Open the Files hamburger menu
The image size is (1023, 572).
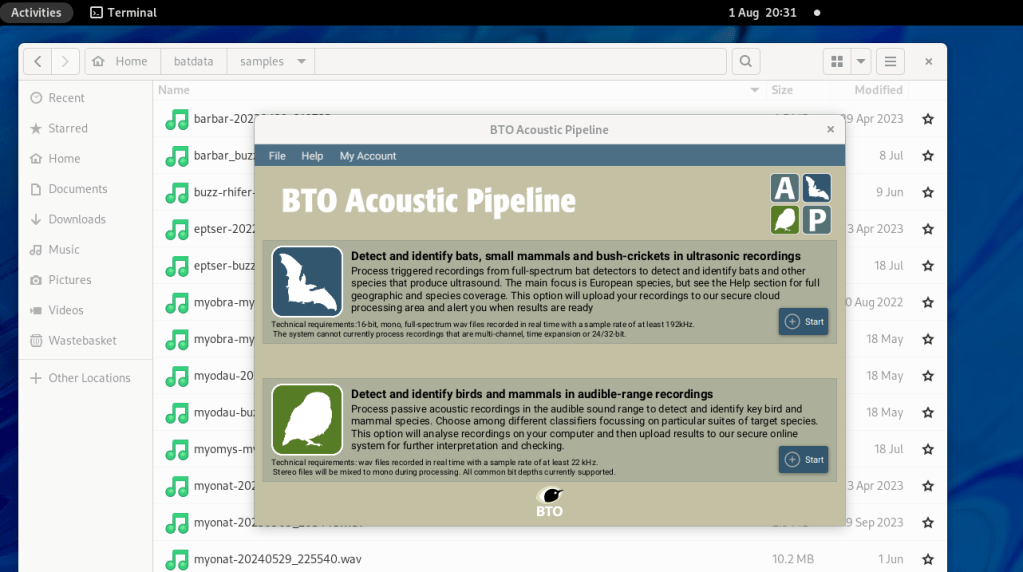click(x=891, y=61)
